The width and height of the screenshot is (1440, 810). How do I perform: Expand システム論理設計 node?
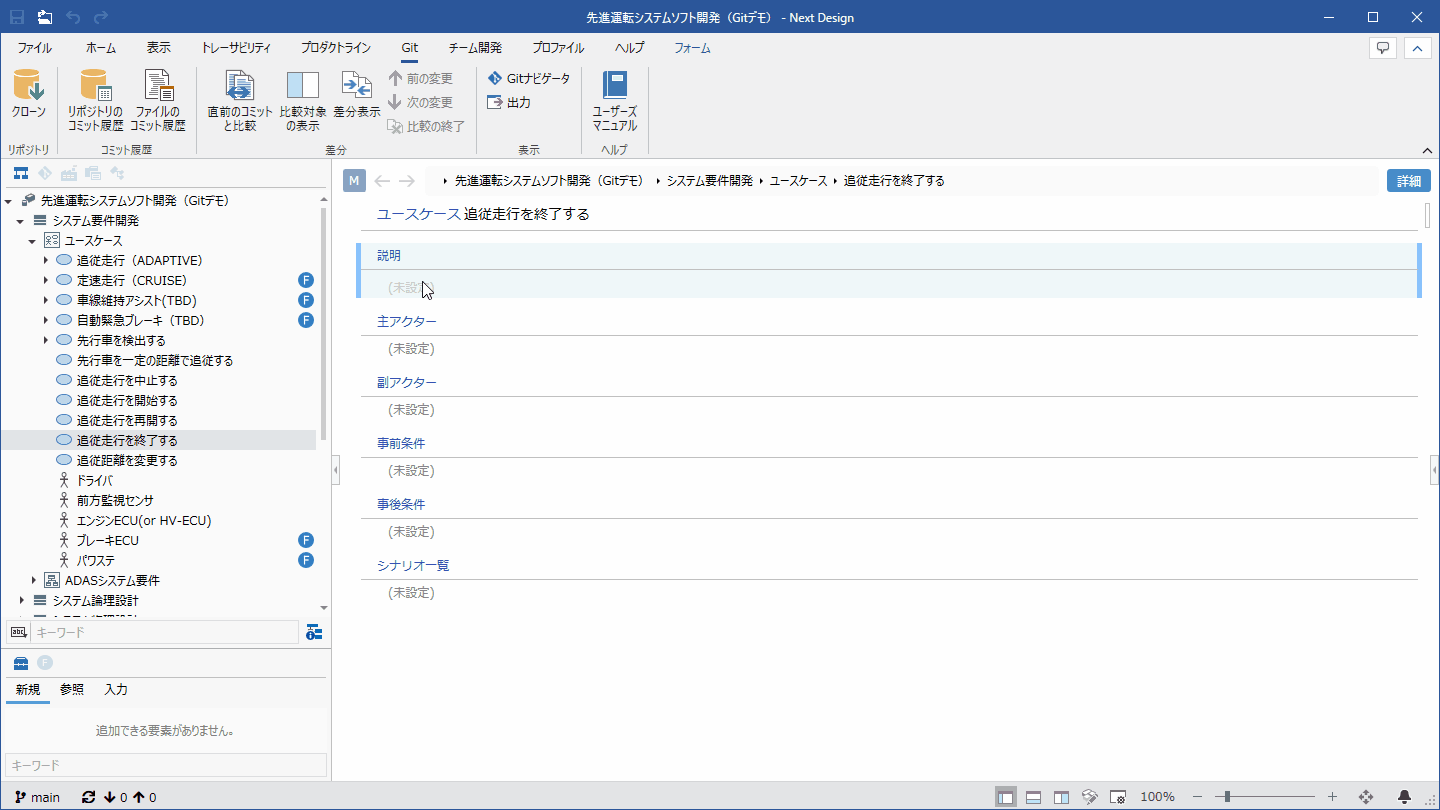click(x=21, y=600)
